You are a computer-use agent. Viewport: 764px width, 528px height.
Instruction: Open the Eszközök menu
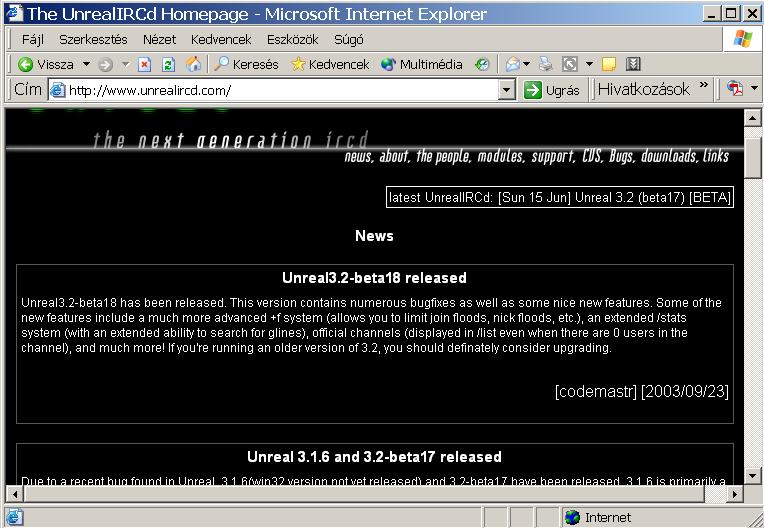click(x=292, y=39)
